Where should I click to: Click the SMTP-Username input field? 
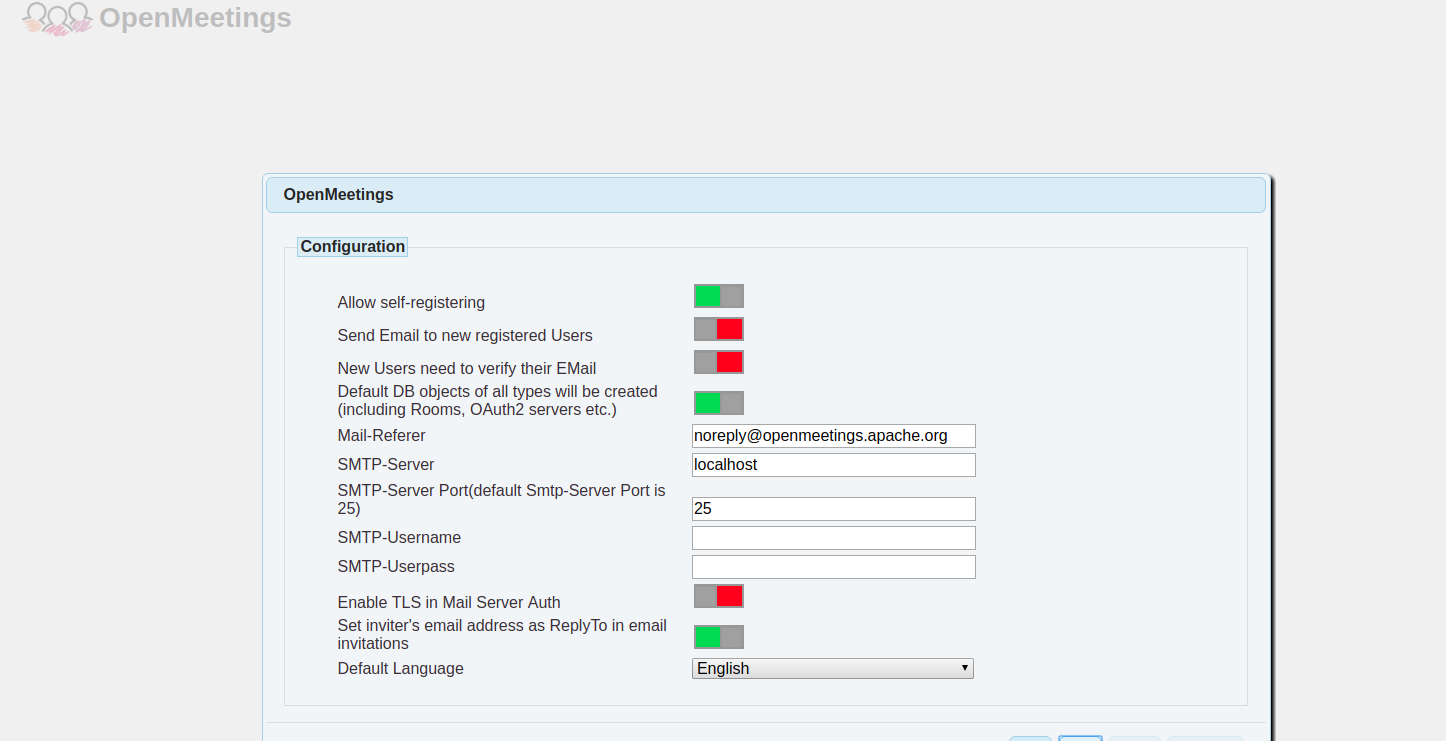coord(834,538)
